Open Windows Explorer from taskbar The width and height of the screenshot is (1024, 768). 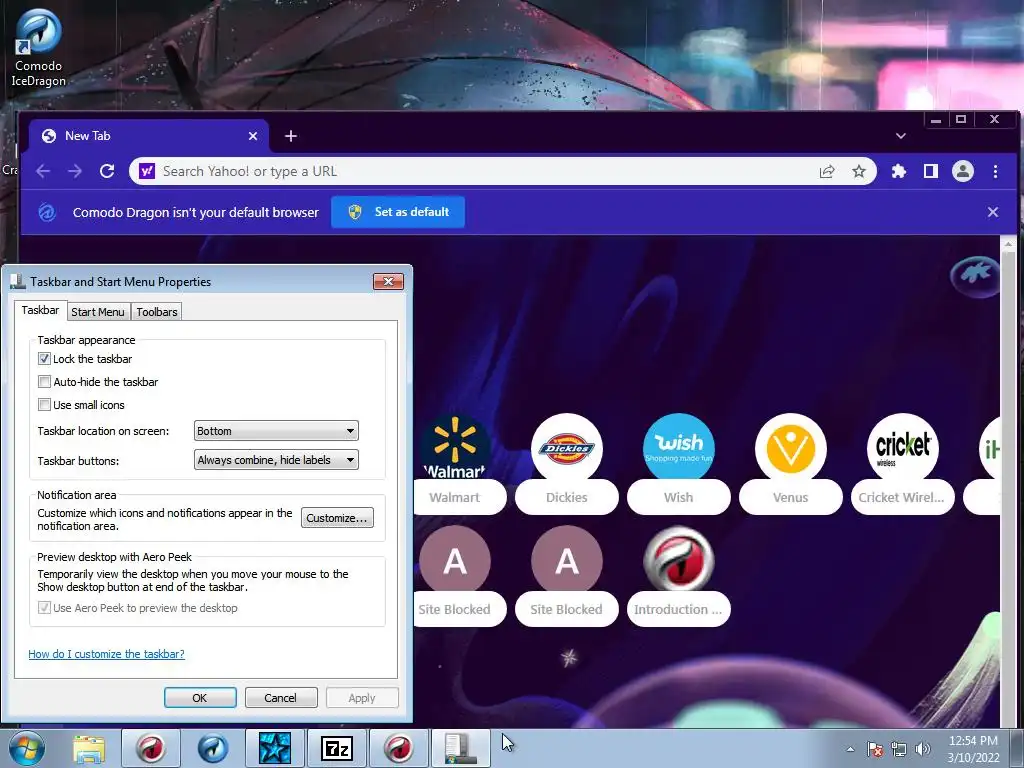click(89, 748)
